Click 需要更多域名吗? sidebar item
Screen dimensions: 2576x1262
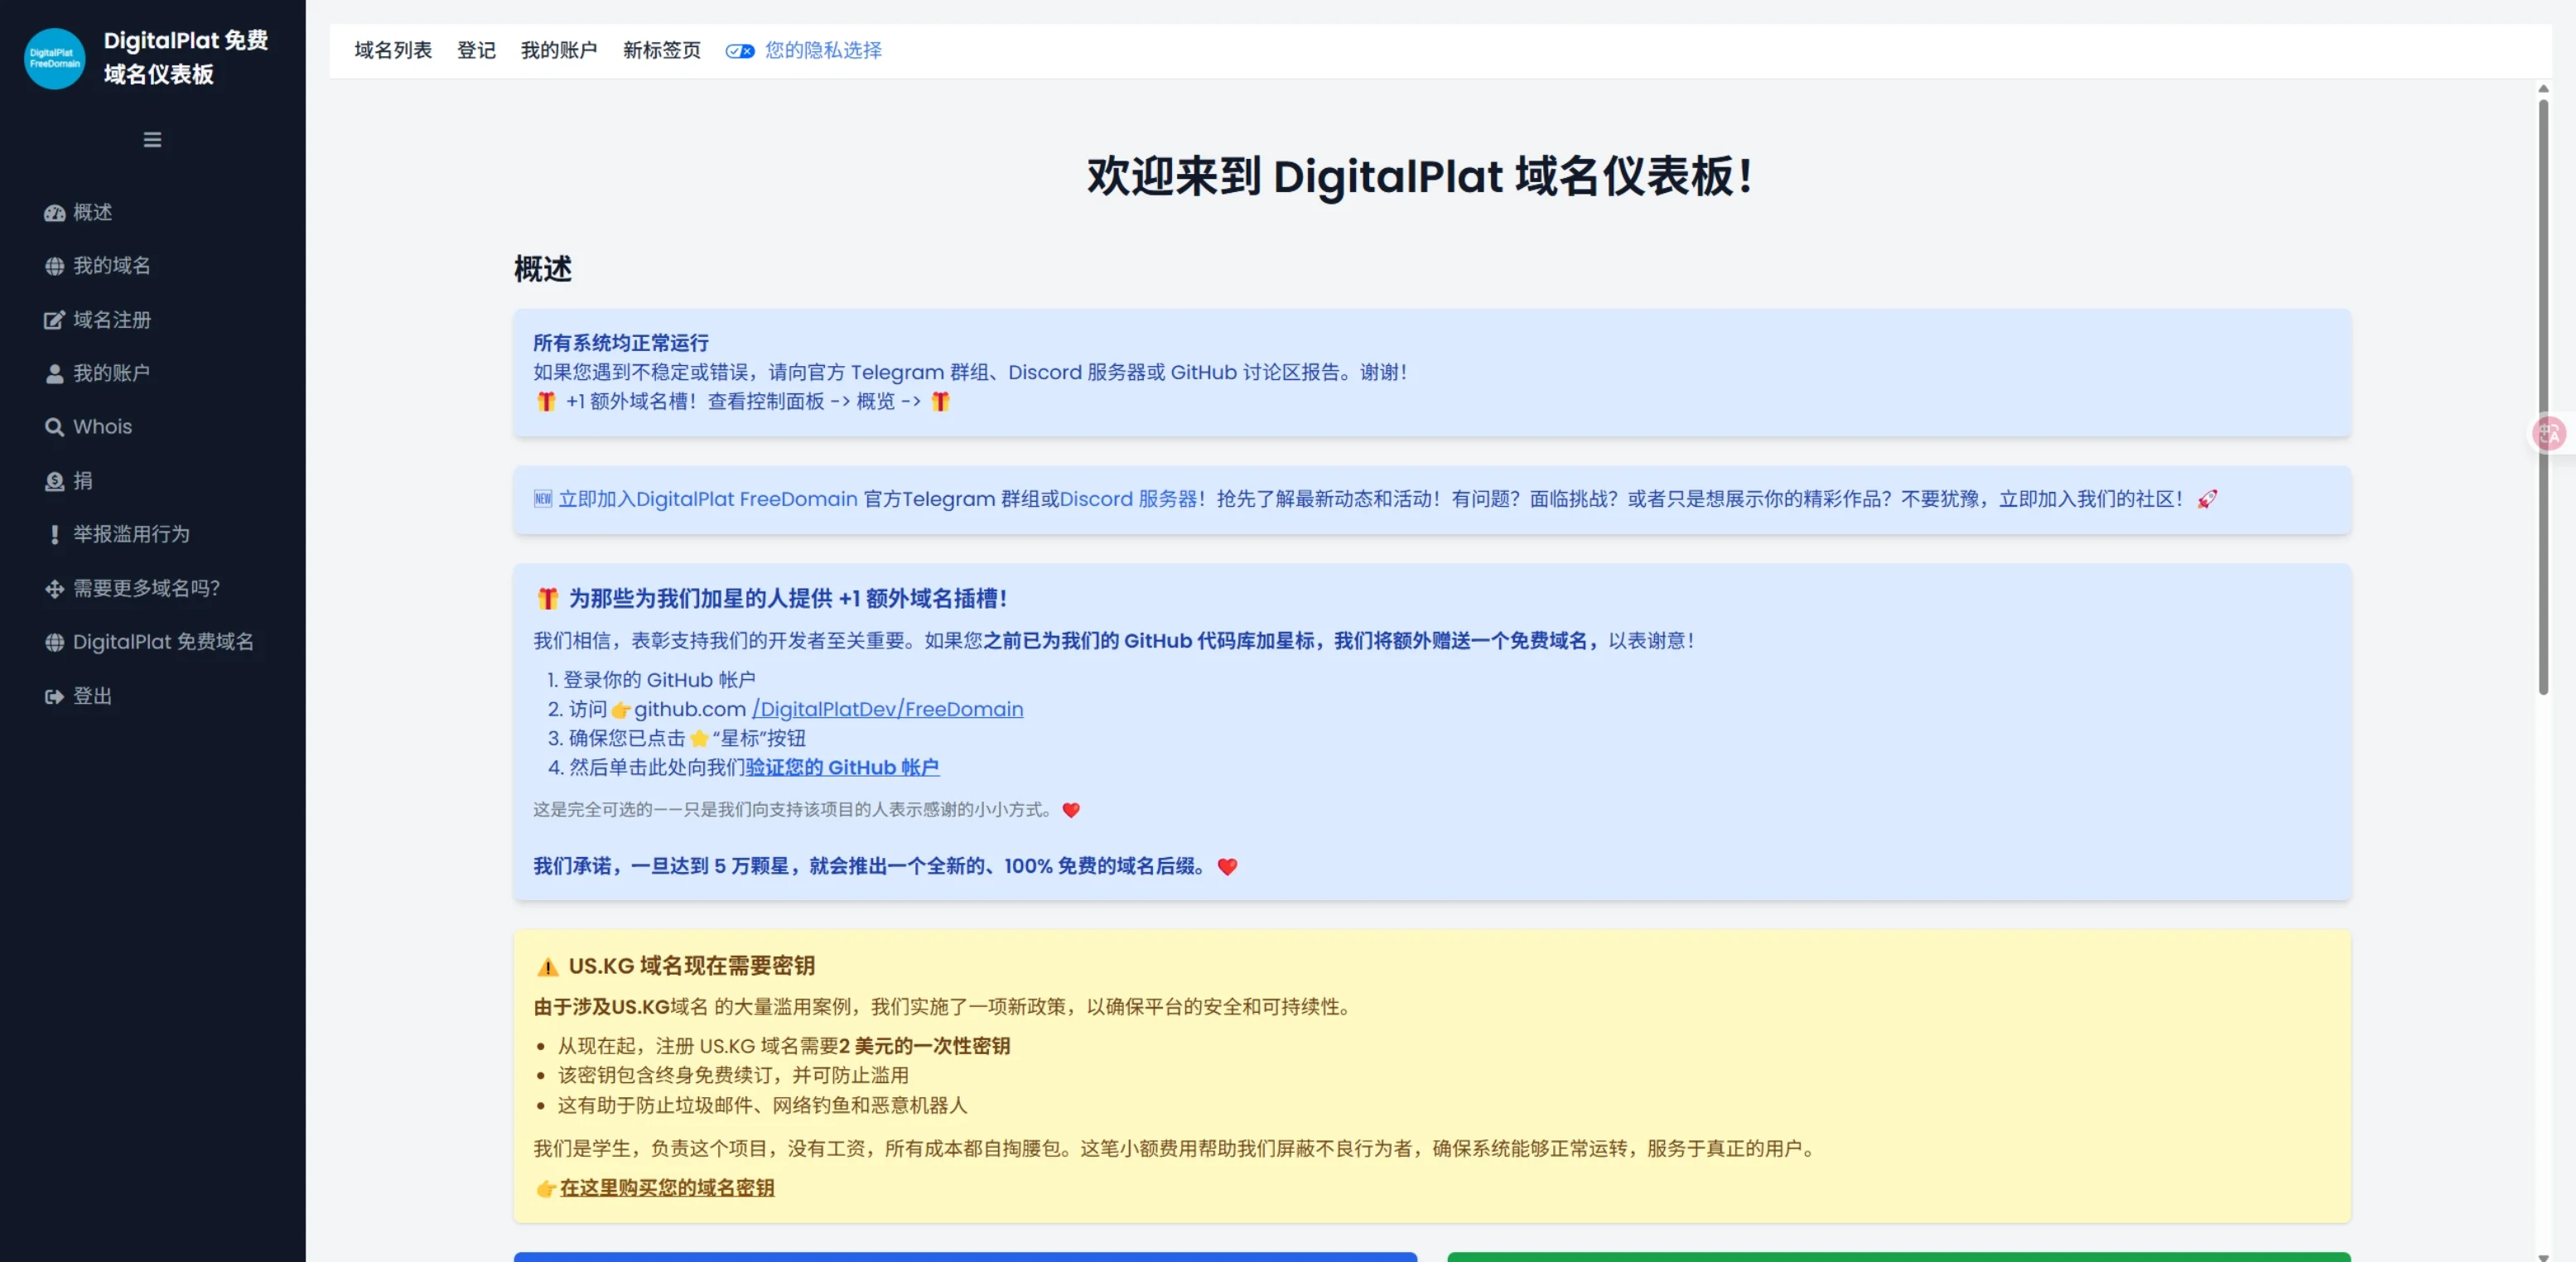(x=132, y=588)
